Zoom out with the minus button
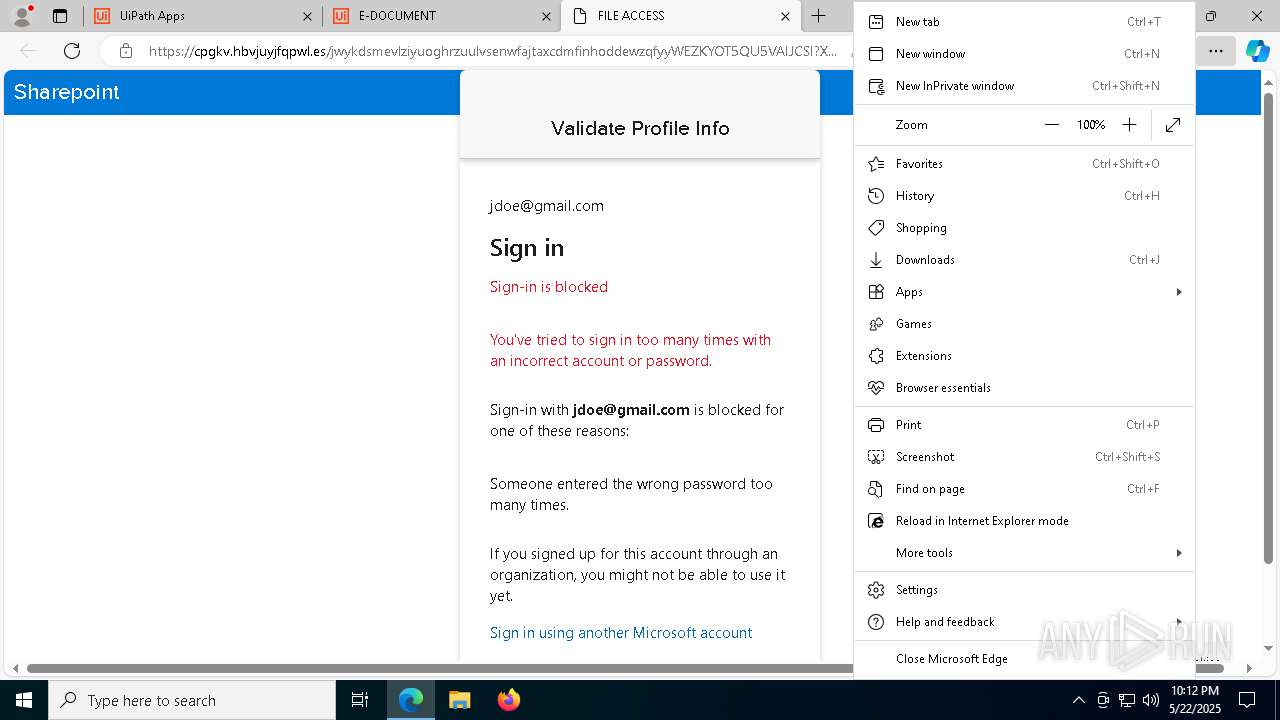 click(x=1051, y=125)
